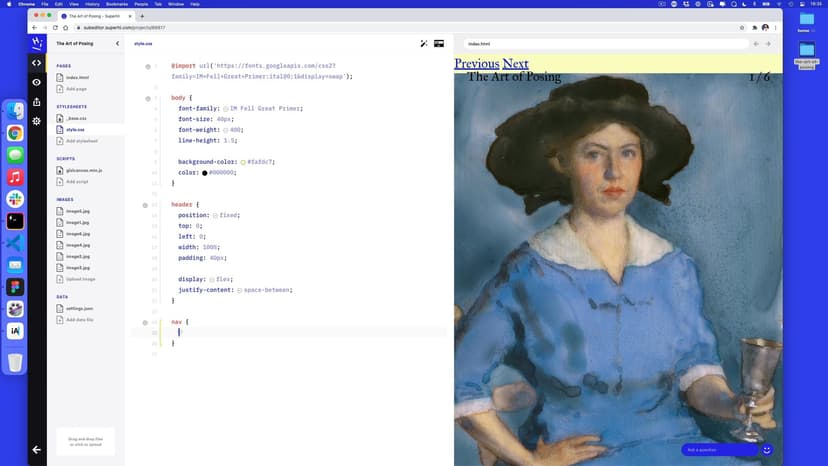828x466 pixels.
Task: Go back in the preview pane
Action: click(756, 44)
